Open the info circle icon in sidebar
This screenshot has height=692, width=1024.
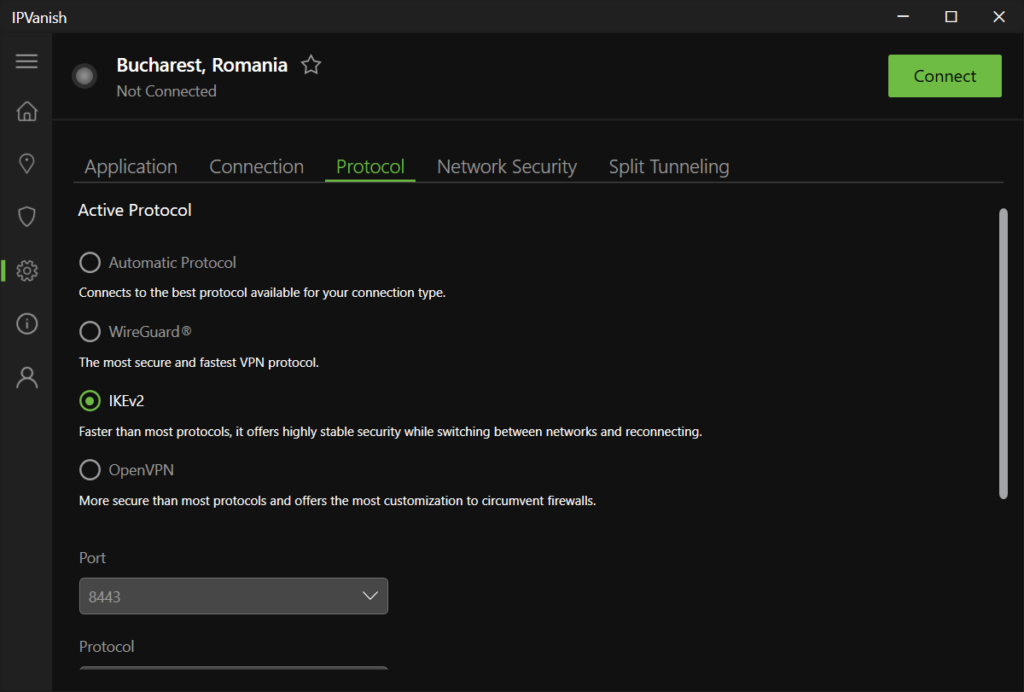pos(27,324)
